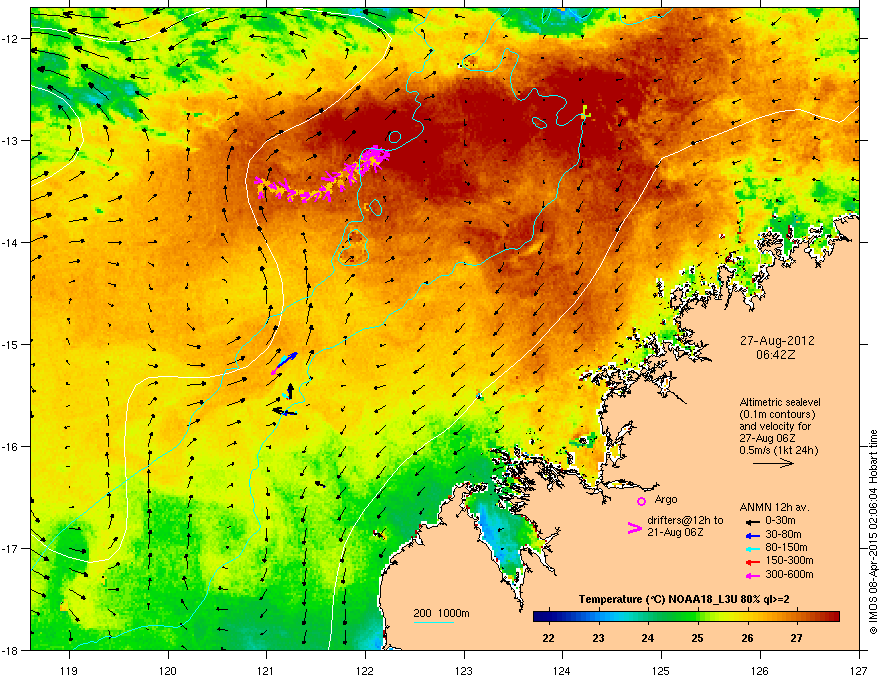Click latitude axis label '-15'
Screen dimensions: 880x680
point(10,344)
